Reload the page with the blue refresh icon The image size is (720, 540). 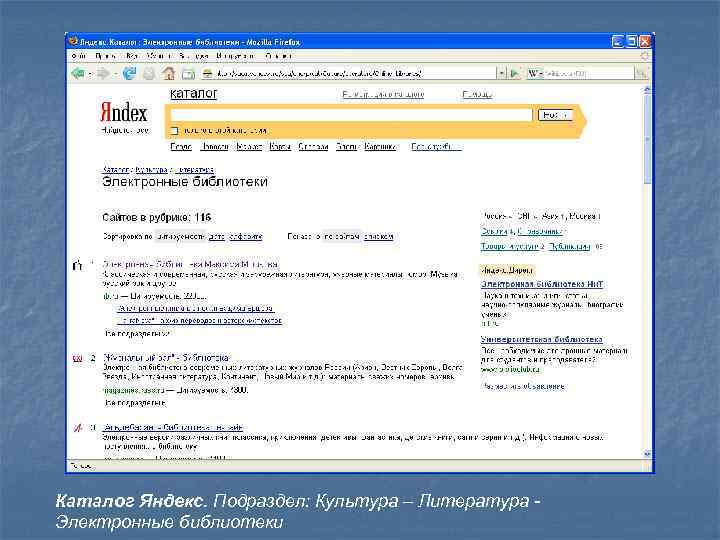pos(129,73)
